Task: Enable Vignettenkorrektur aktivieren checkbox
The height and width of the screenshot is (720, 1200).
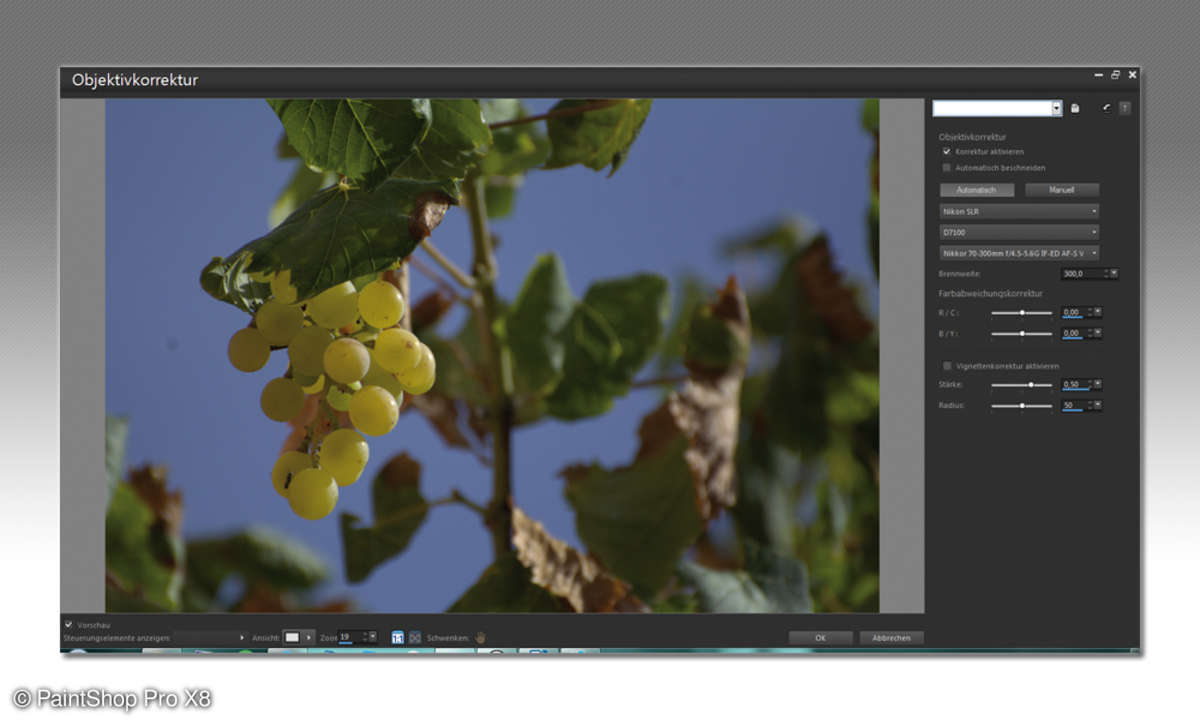Action: [947, 366]
